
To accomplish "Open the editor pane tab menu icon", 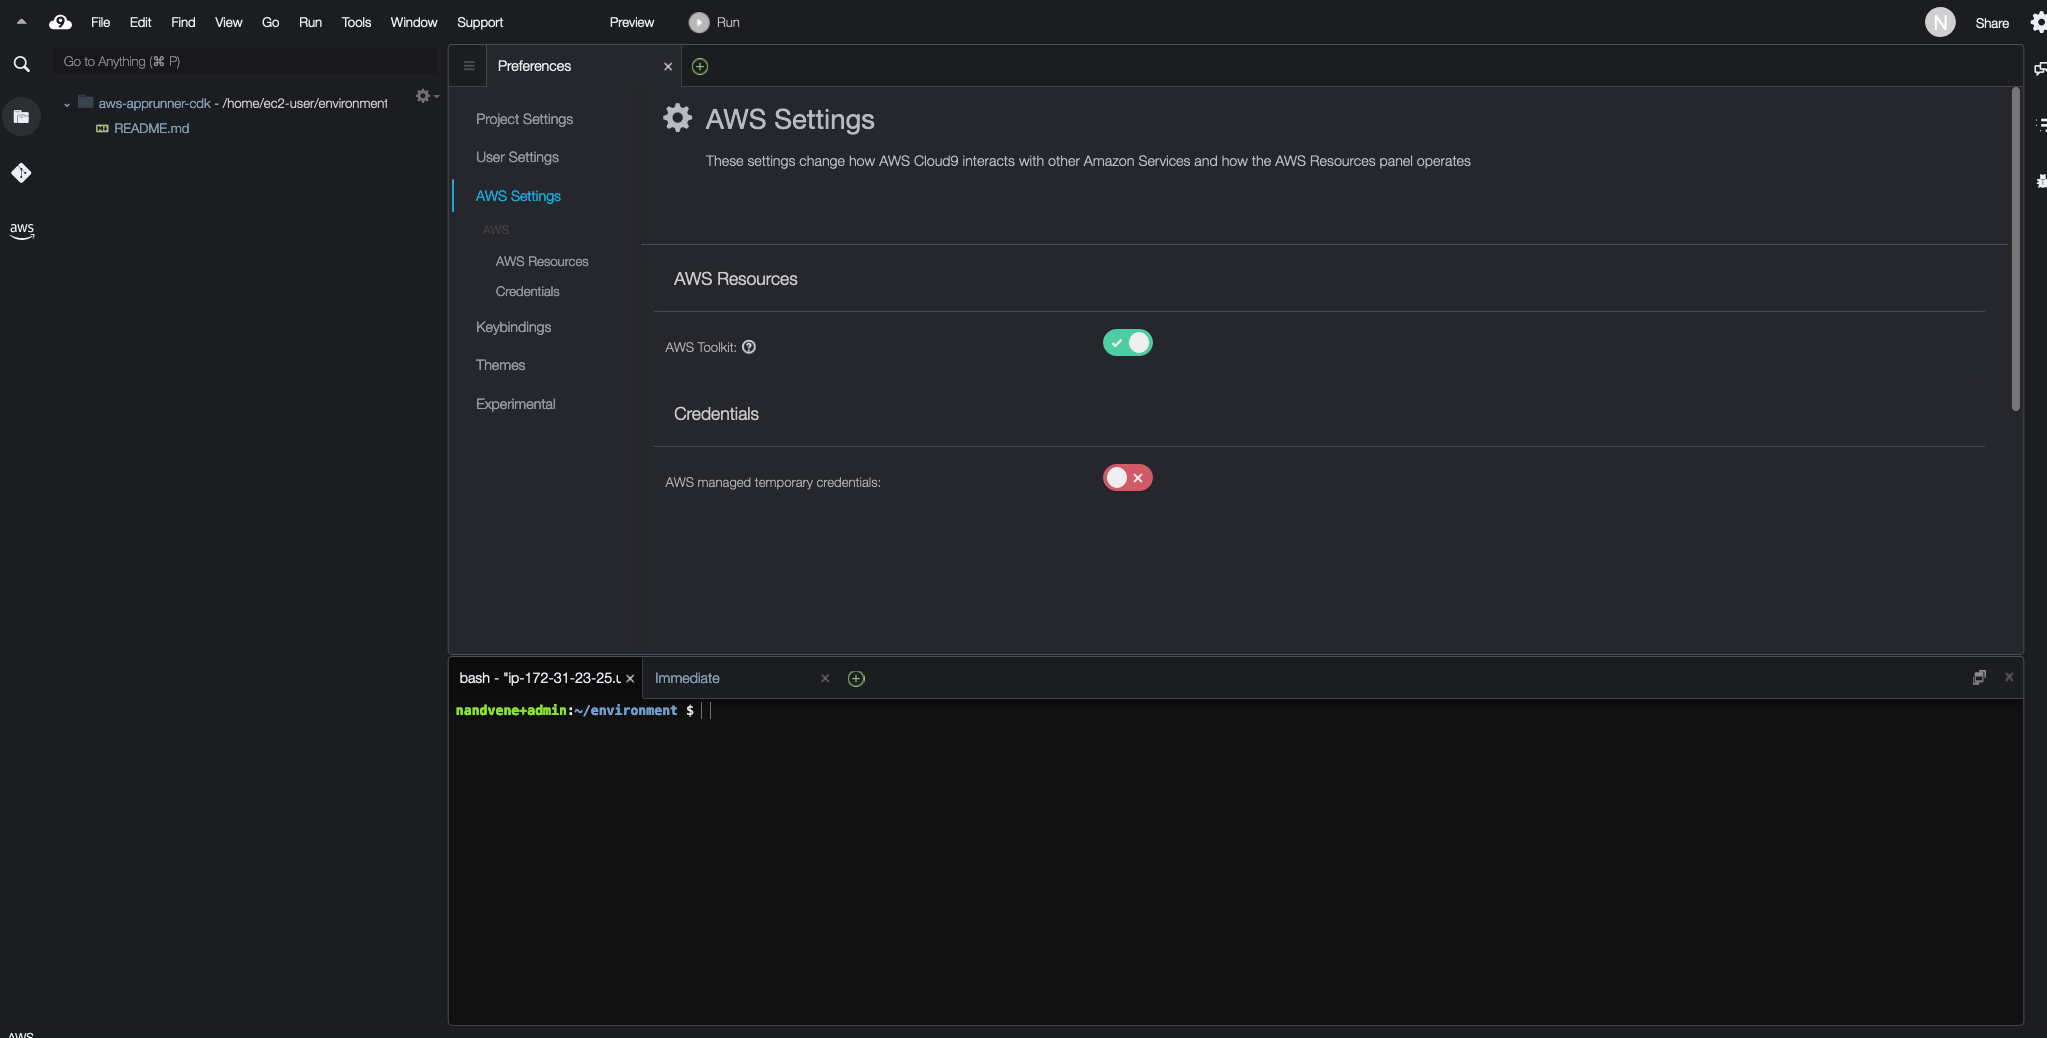I will (x=469, y=66).
